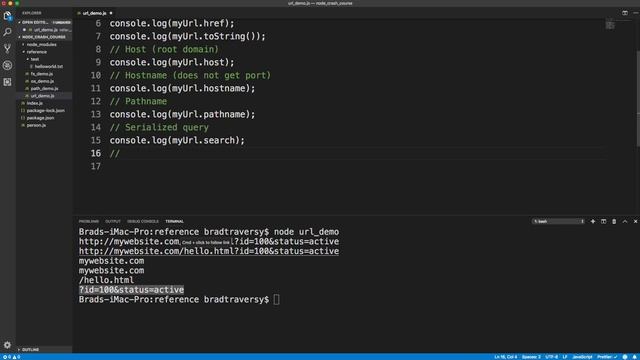
Task: Collapse the reference folder
Action: point(37,52)
